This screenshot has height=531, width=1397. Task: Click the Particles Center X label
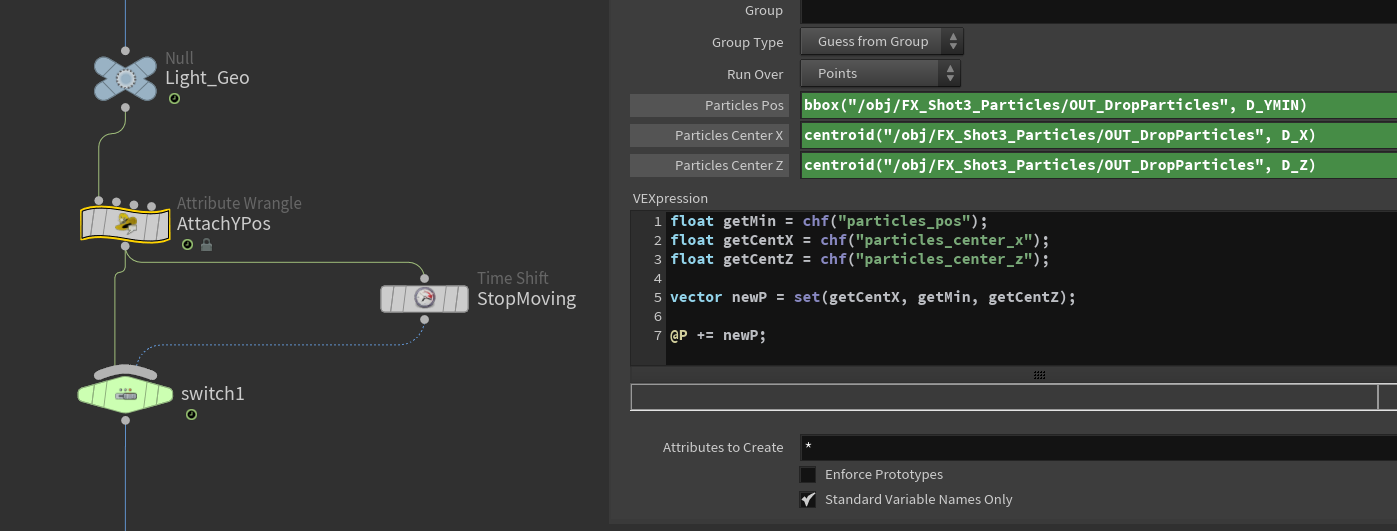pyautogui.click(x=709, y=135)
